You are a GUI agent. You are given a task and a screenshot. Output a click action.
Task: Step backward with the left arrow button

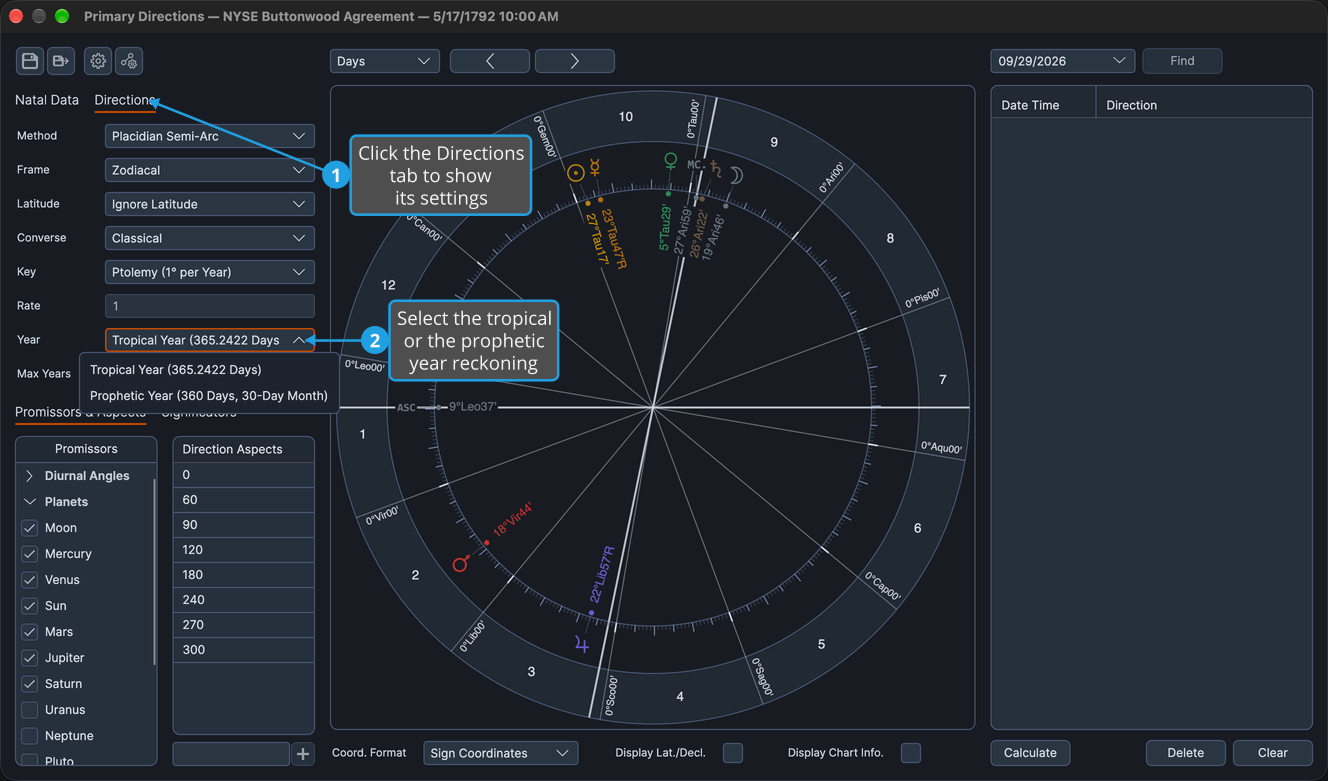tap(490, 61)
